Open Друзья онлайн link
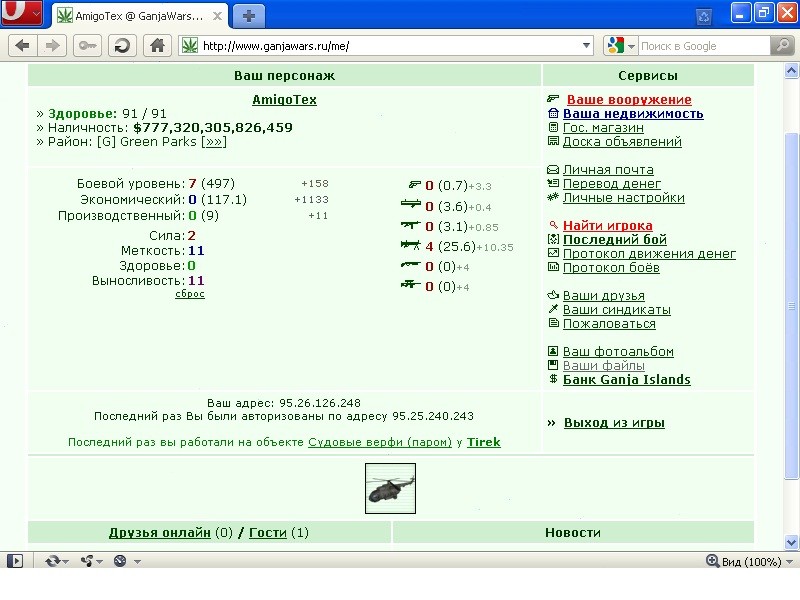Image resolution: width=800 pixels, height=600 pixels. 159,532
